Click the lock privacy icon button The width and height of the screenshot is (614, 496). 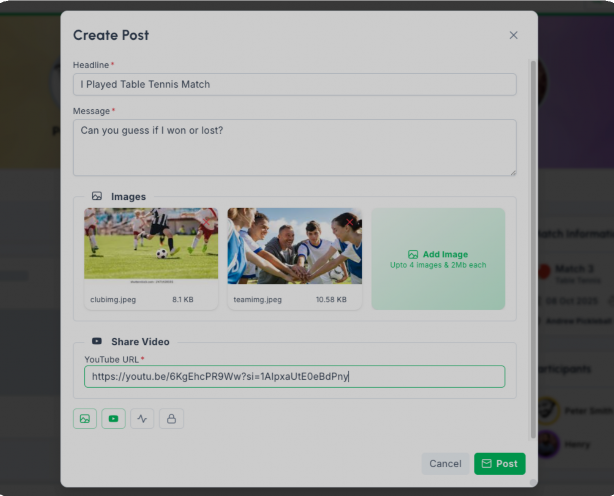171,419
